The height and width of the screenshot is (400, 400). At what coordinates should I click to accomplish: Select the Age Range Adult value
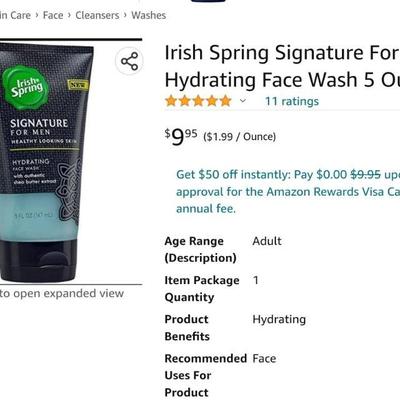point(267,241)
